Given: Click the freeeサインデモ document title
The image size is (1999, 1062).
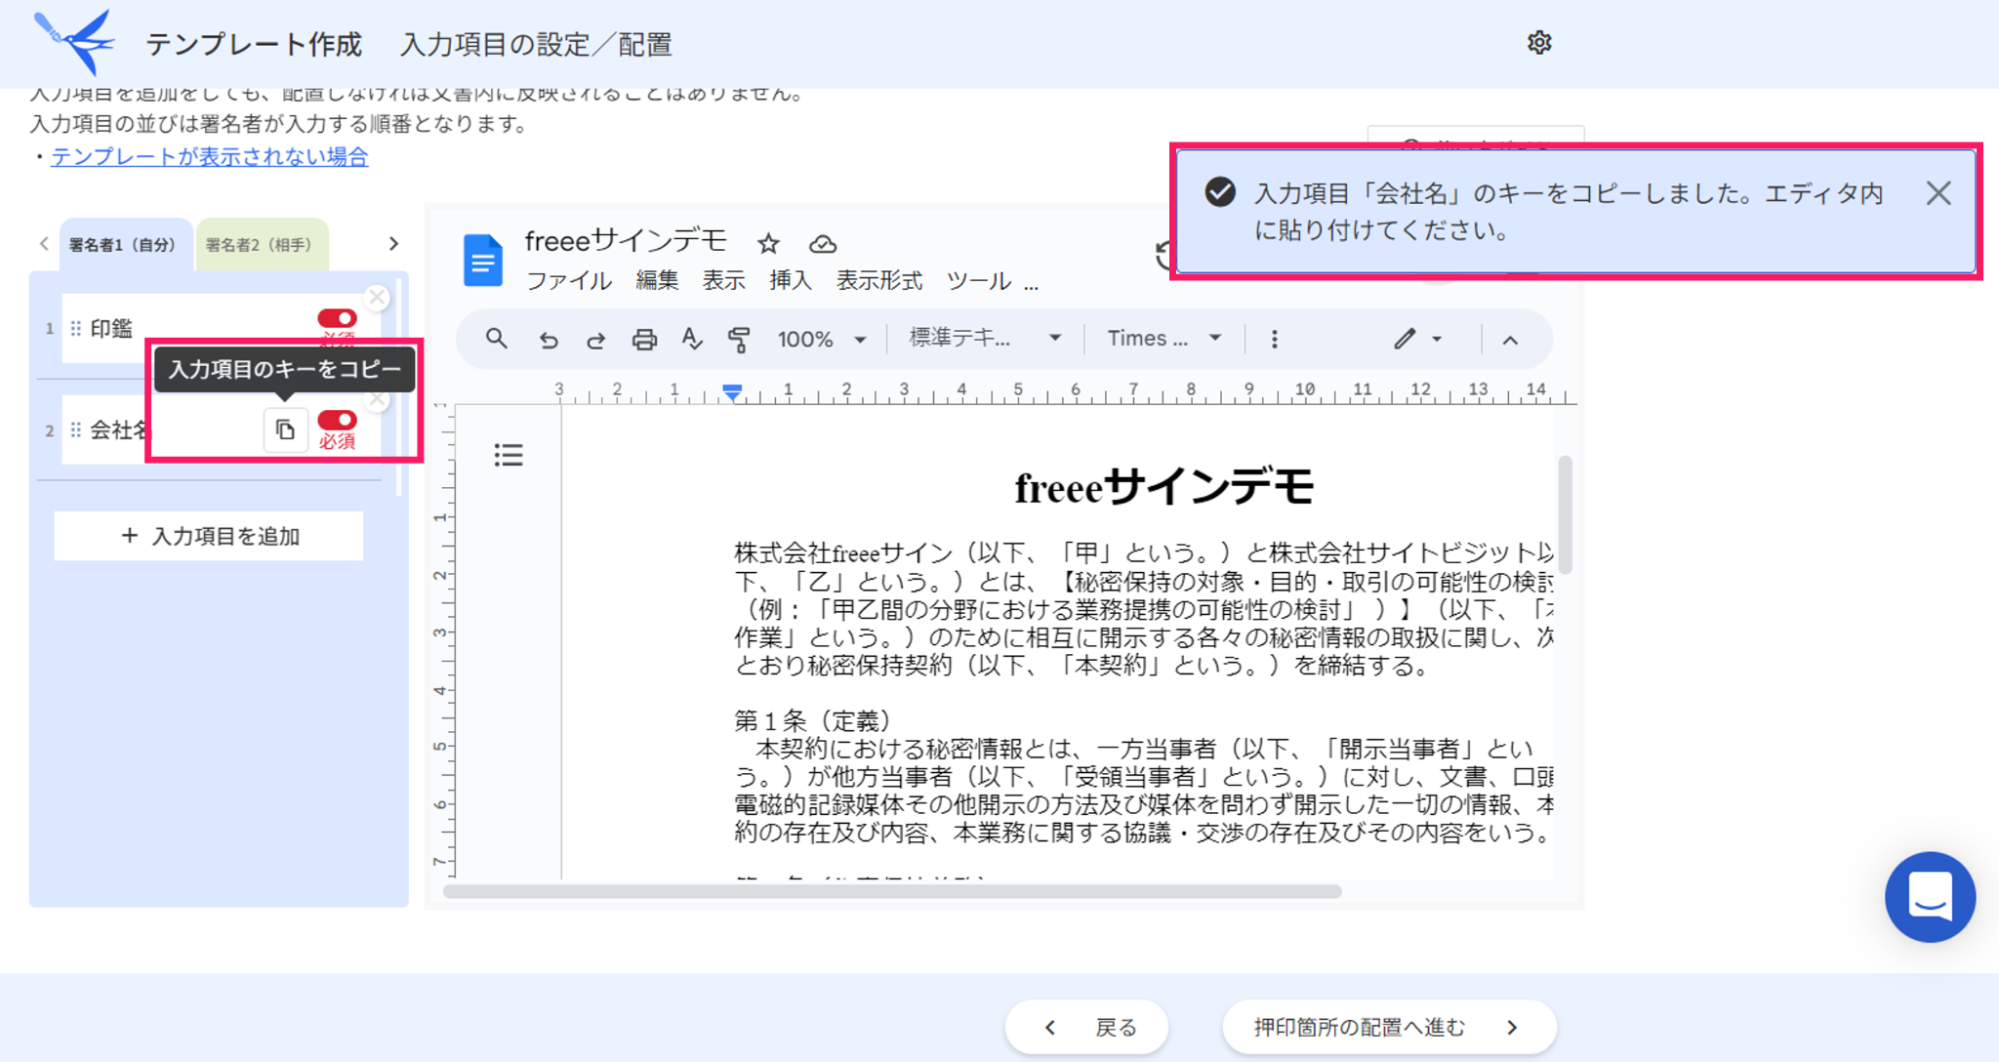Looking at the screenshot, I should 626,241.
